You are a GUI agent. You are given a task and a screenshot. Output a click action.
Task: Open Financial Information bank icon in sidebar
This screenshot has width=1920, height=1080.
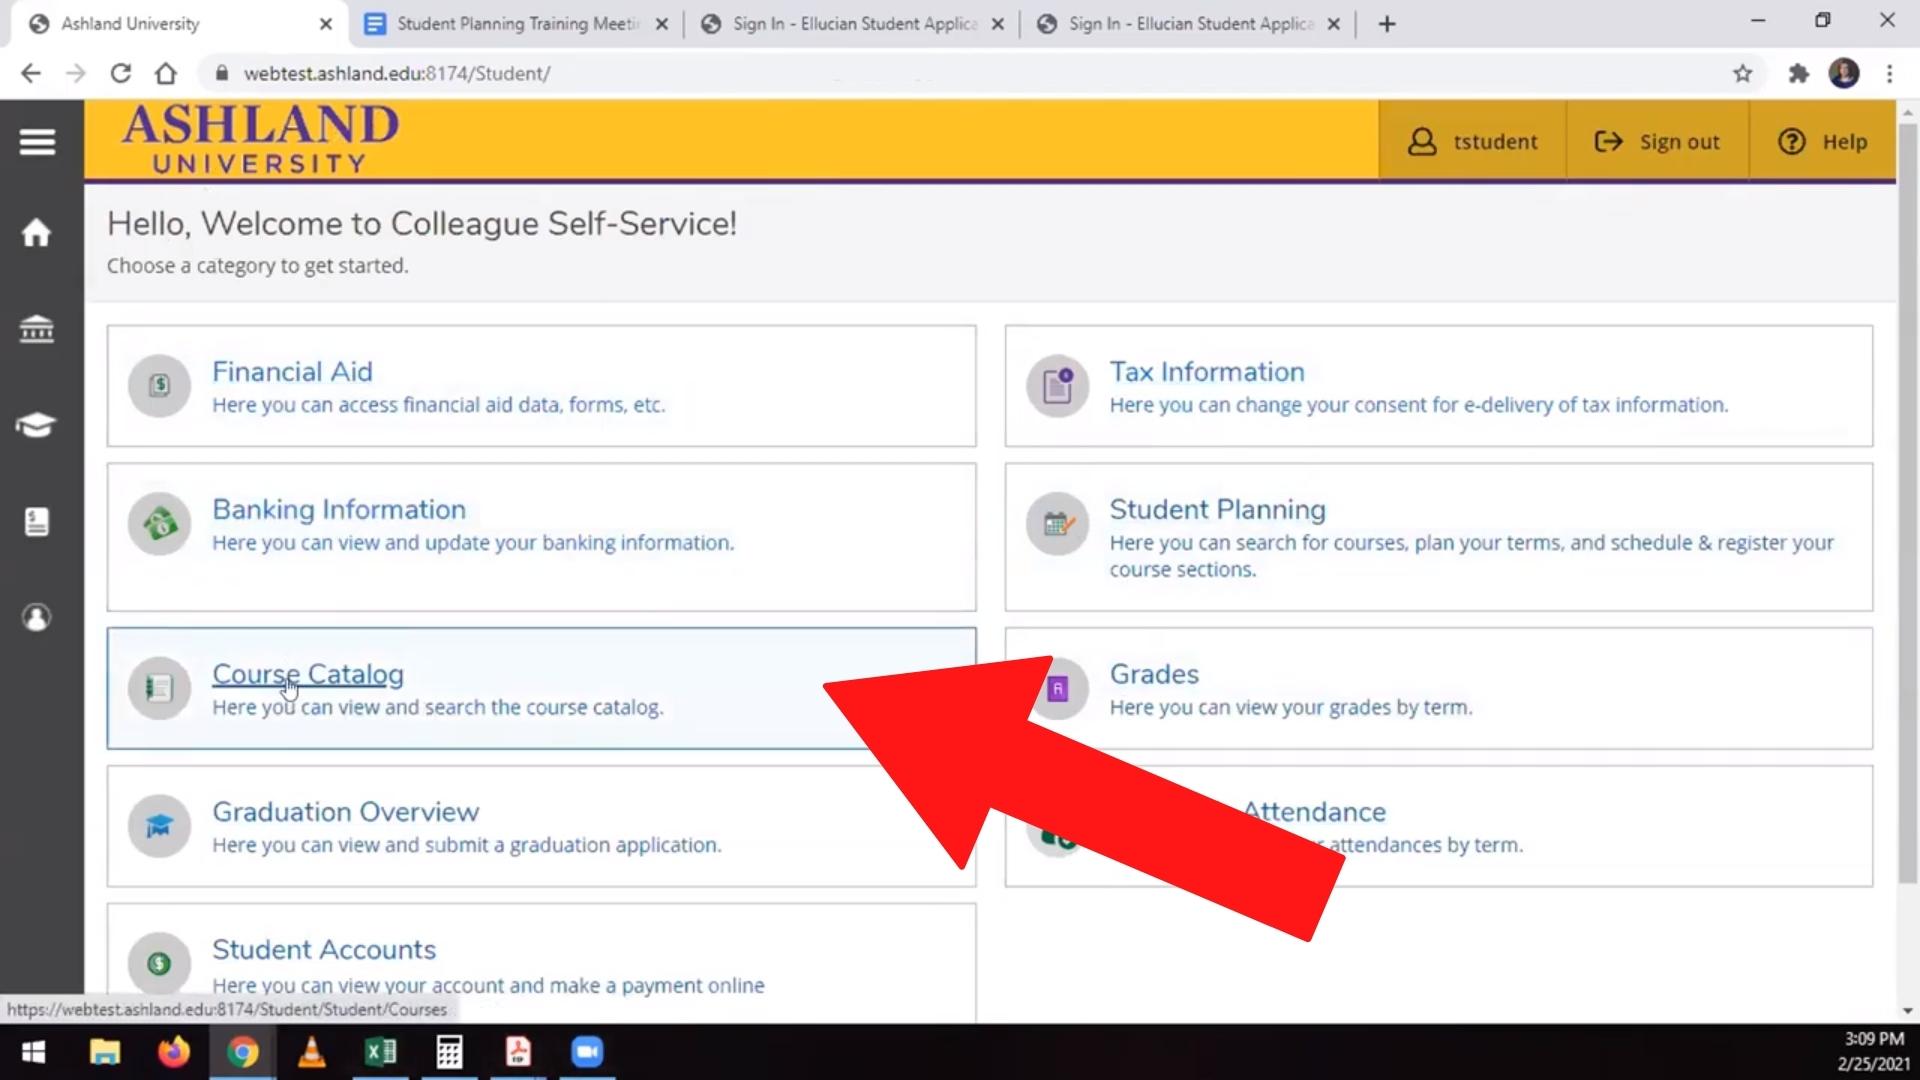click(x=37, y=328)
